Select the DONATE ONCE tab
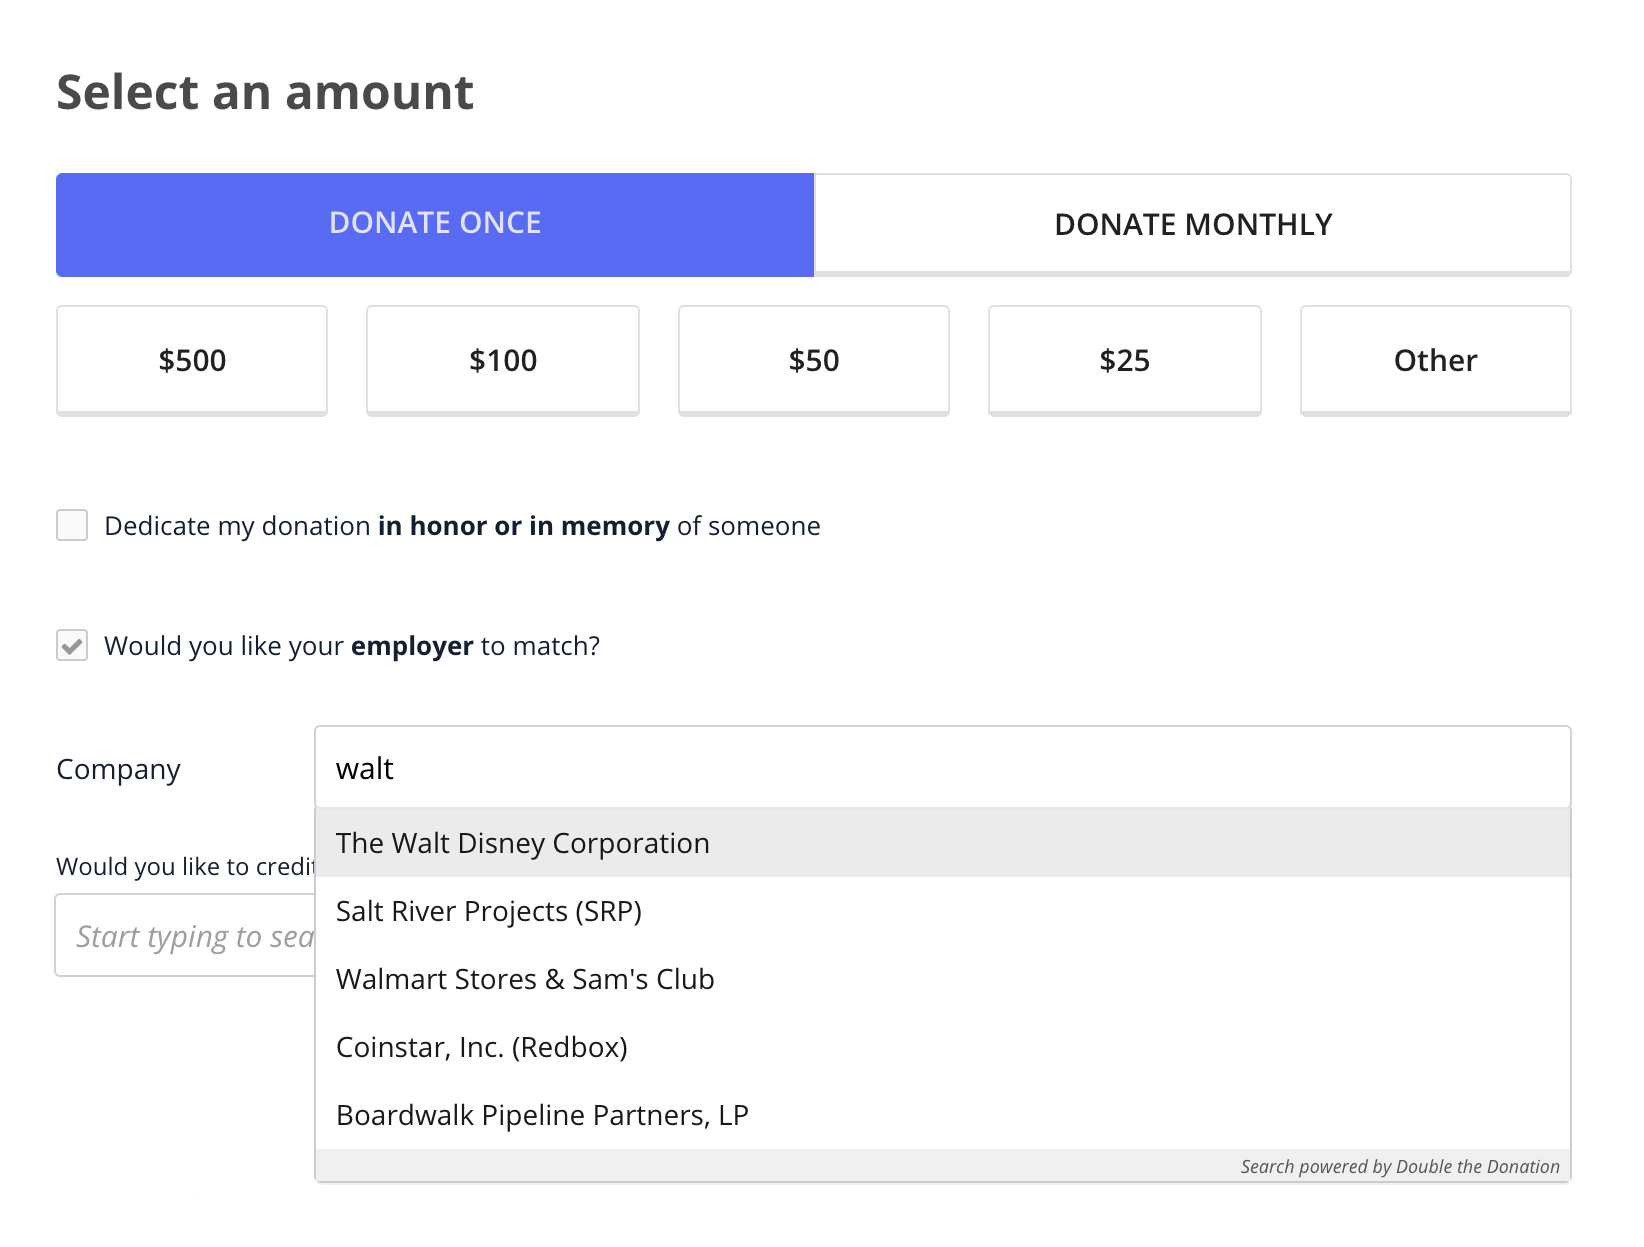This screenshot has height=1247, width=1644. click(435, 224)
